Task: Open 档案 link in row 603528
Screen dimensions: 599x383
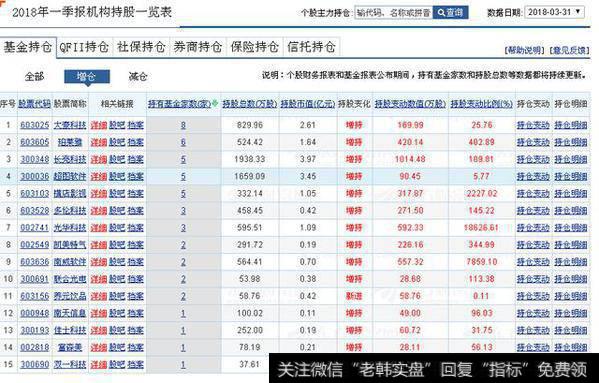Action: point(136,211)
